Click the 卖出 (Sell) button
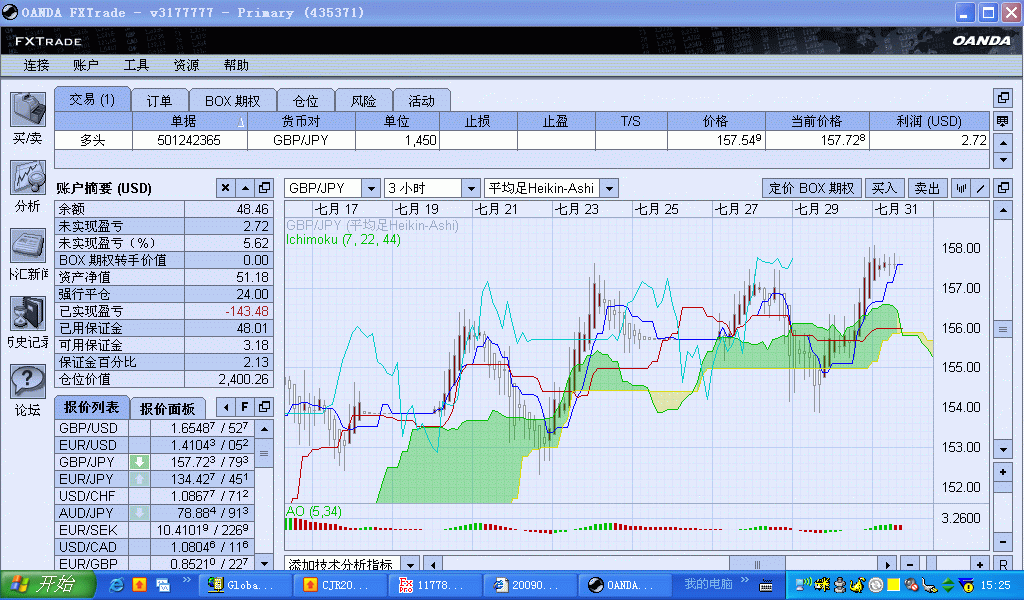The image size is (1024, 600). click(927, 188)
